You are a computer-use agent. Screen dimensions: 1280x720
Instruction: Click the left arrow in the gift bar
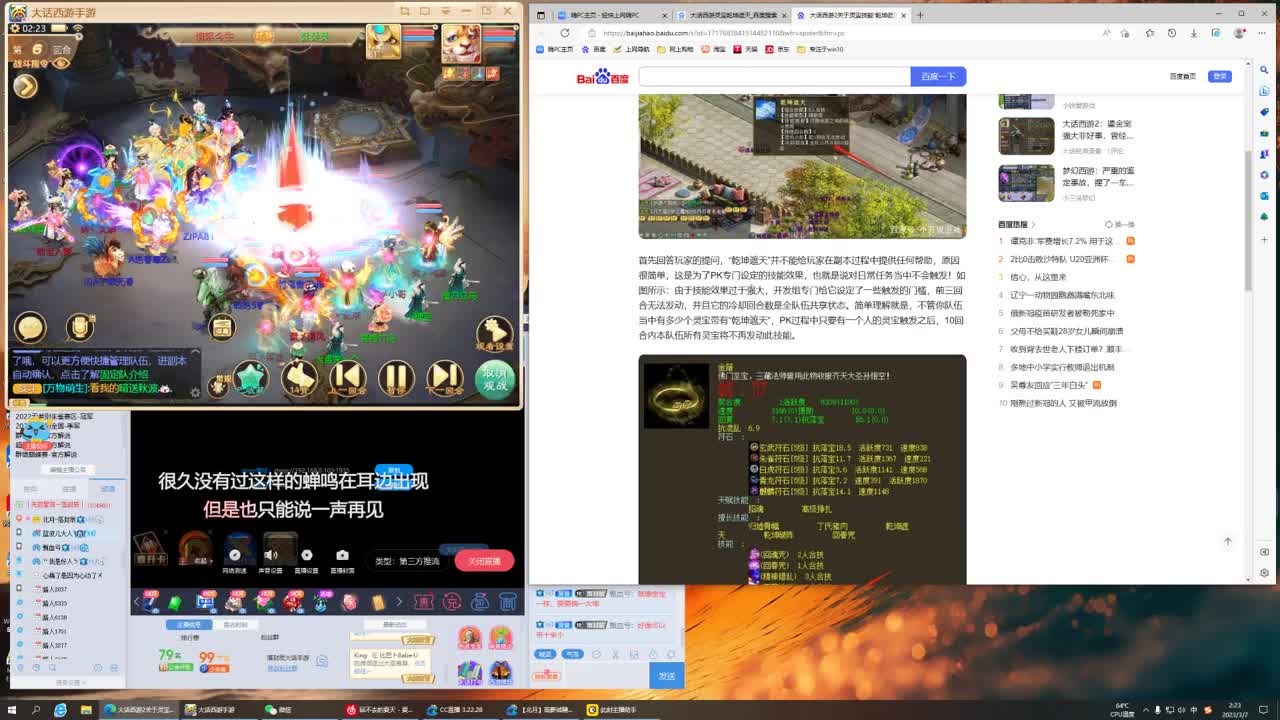135,601
